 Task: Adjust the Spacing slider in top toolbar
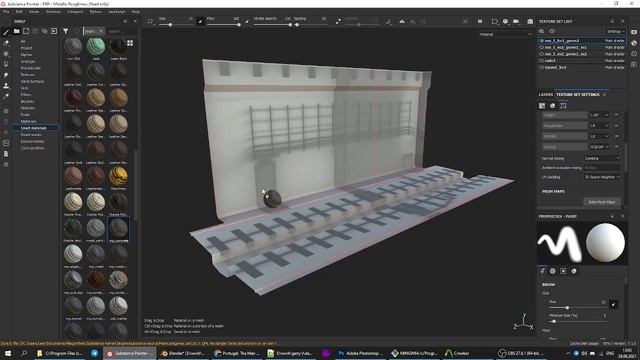tap(311, 24)
